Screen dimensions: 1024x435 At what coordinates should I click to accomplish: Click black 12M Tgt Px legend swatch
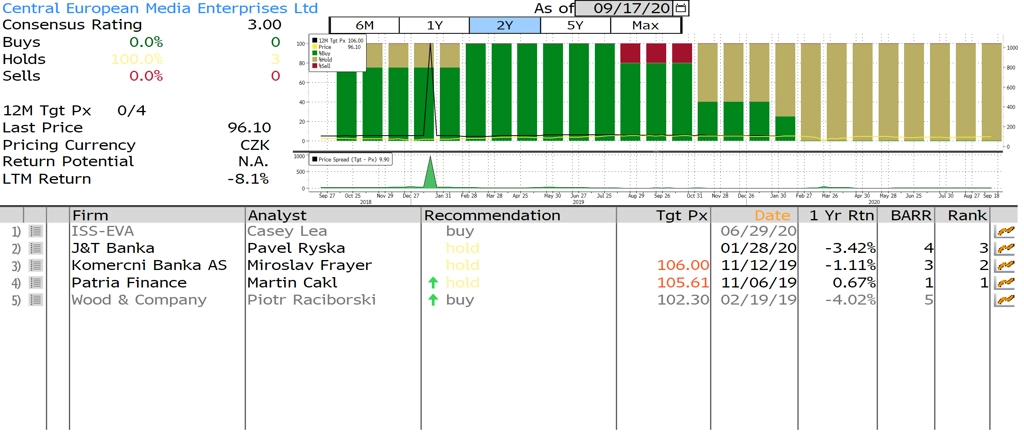coord(314,40)
